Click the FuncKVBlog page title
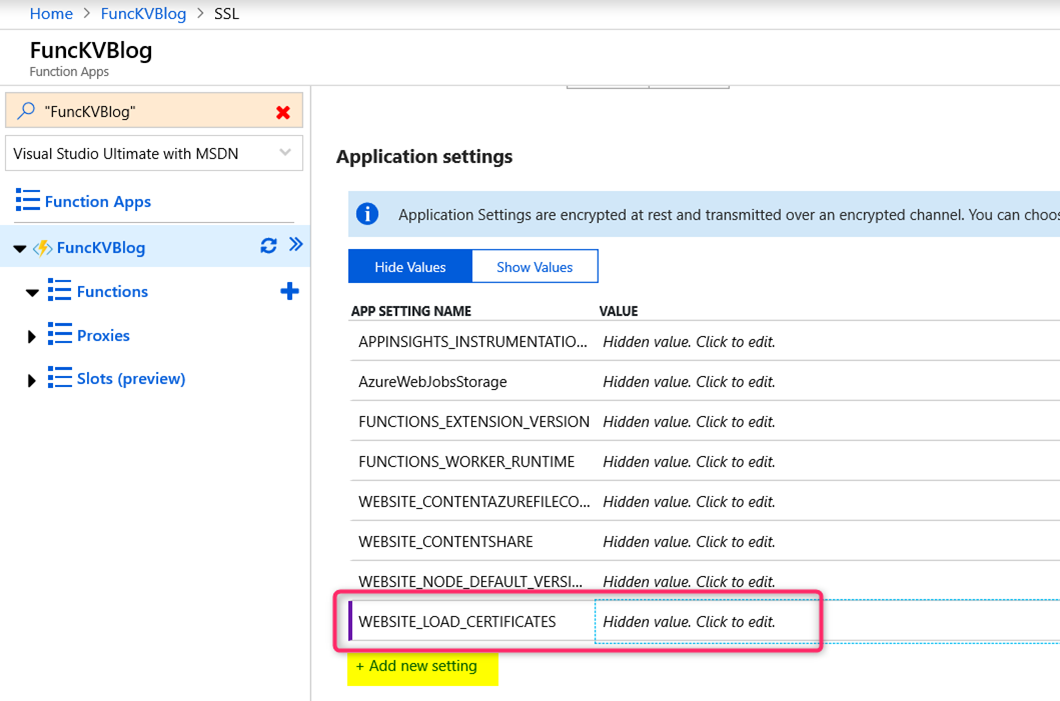Image resolution: width=1060 pixels, height=701 pixels. [x=91, y=50]
